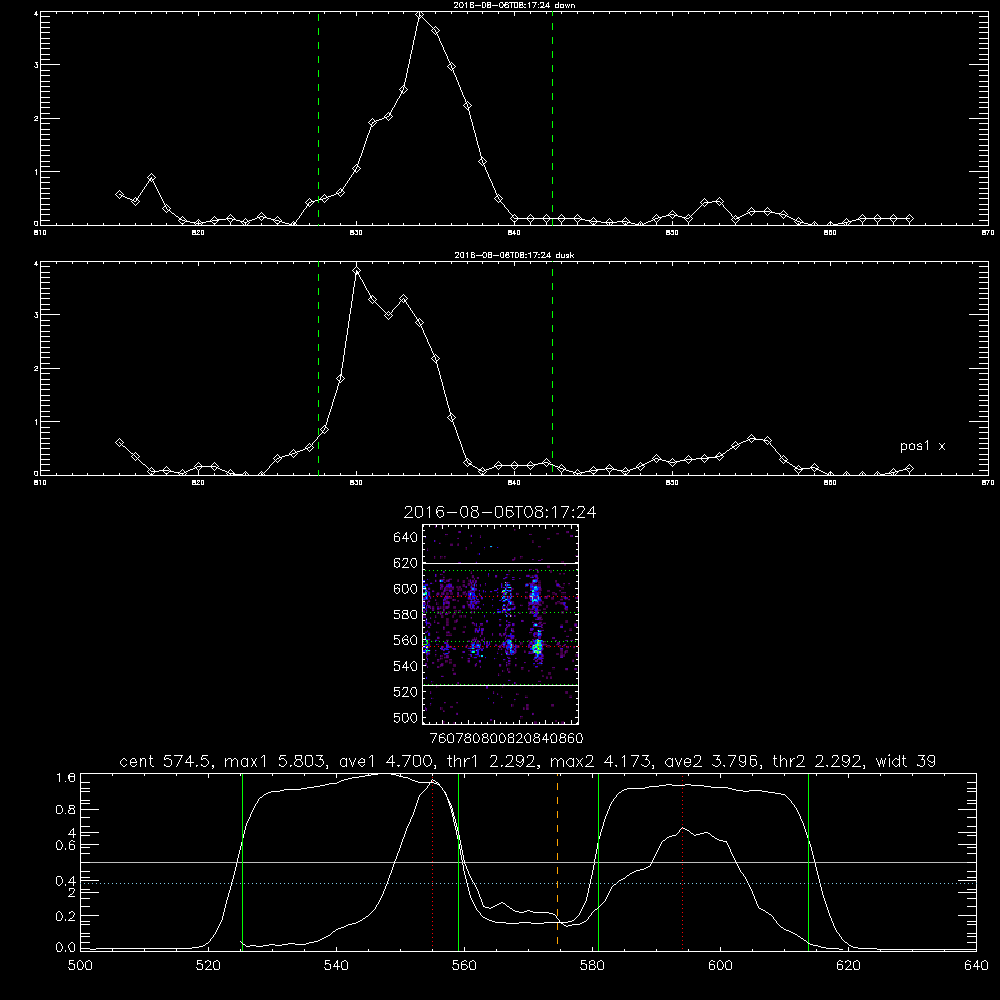Click the highest peak marker in dusk plot
1000x1000 pixels.
[357, 271]
